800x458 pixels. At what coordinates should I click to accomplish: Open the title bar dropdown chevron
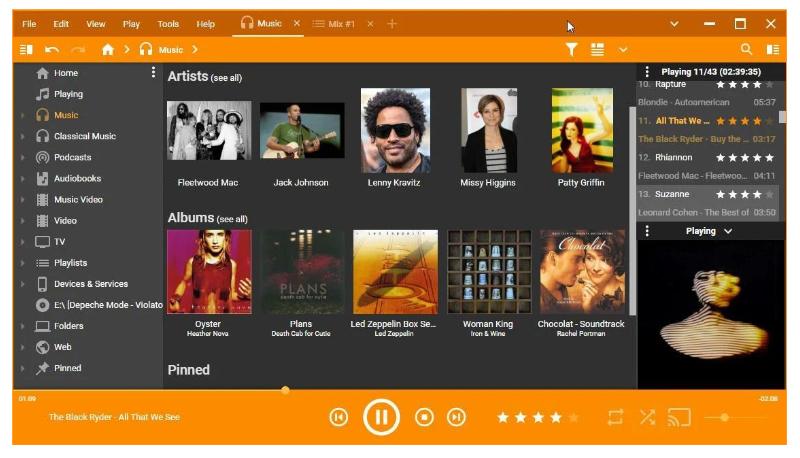point(674,24)
